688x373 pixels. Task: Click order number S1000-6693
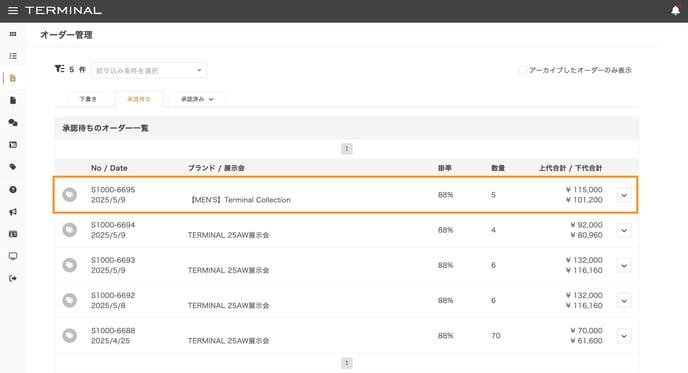coord(113,260)
